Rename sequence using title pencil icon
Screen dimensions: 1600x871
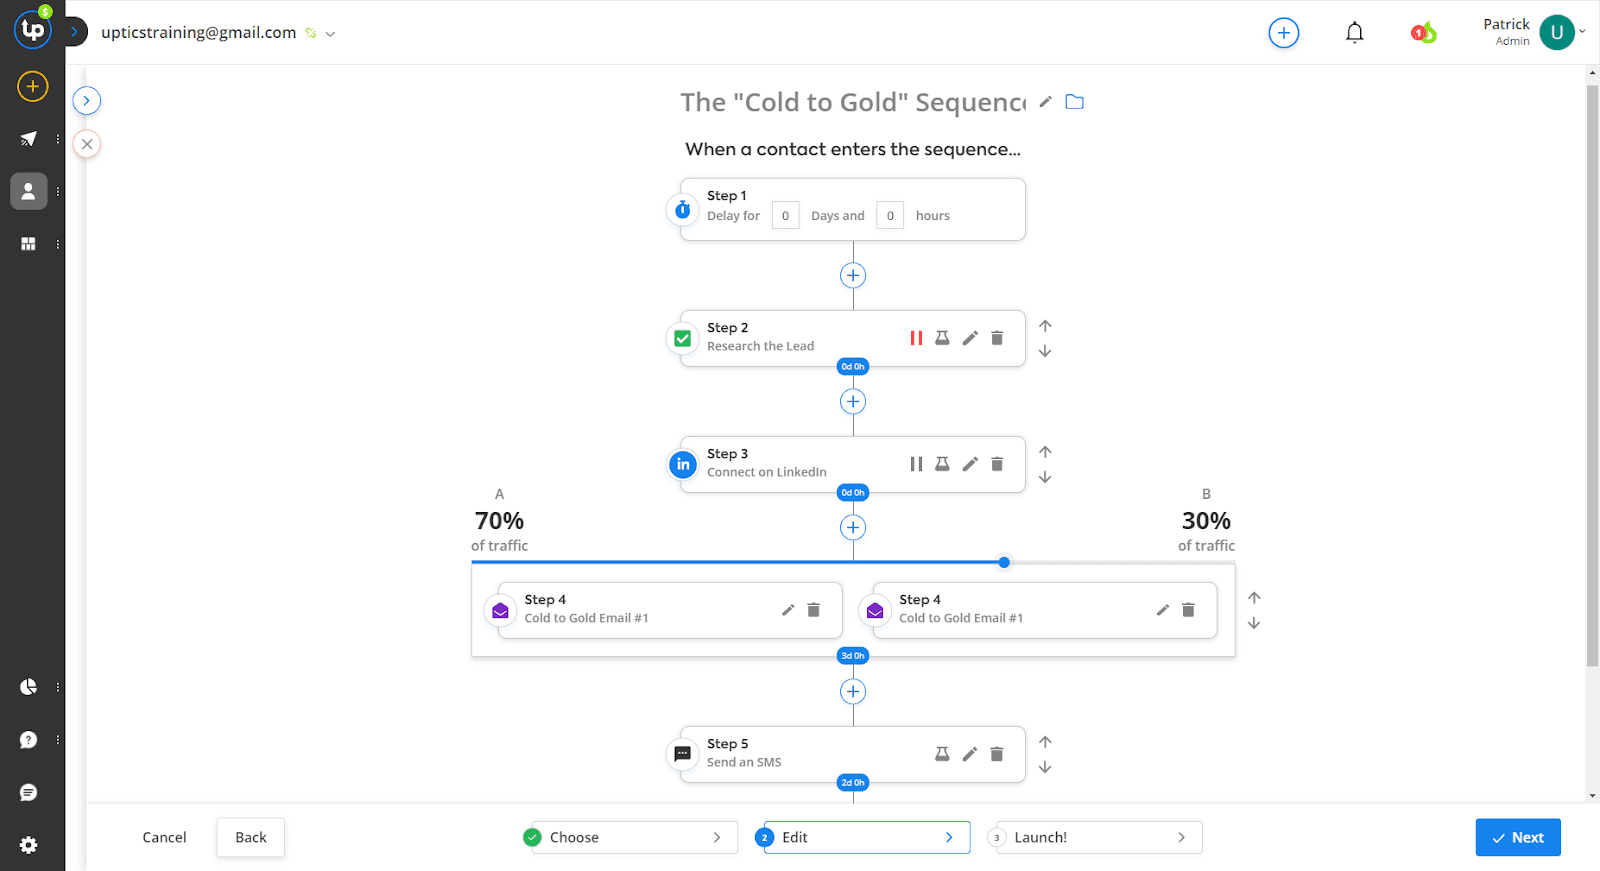[1046, 102]
